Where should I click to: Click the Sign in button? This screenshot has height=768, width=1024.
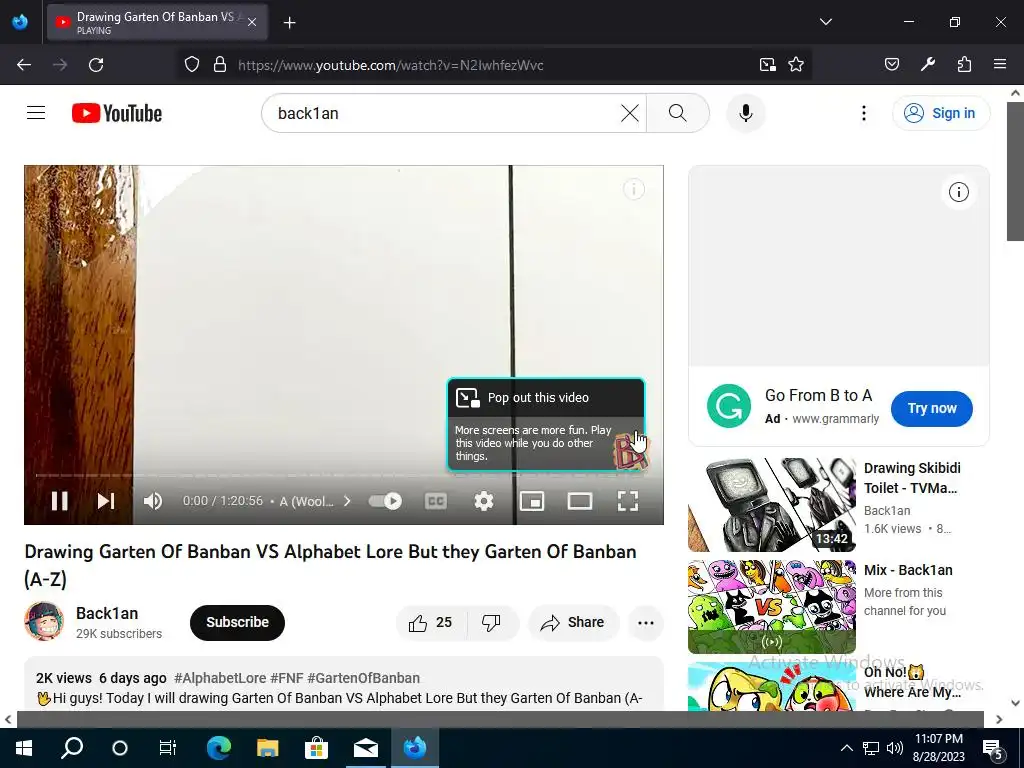coord(941,113)
